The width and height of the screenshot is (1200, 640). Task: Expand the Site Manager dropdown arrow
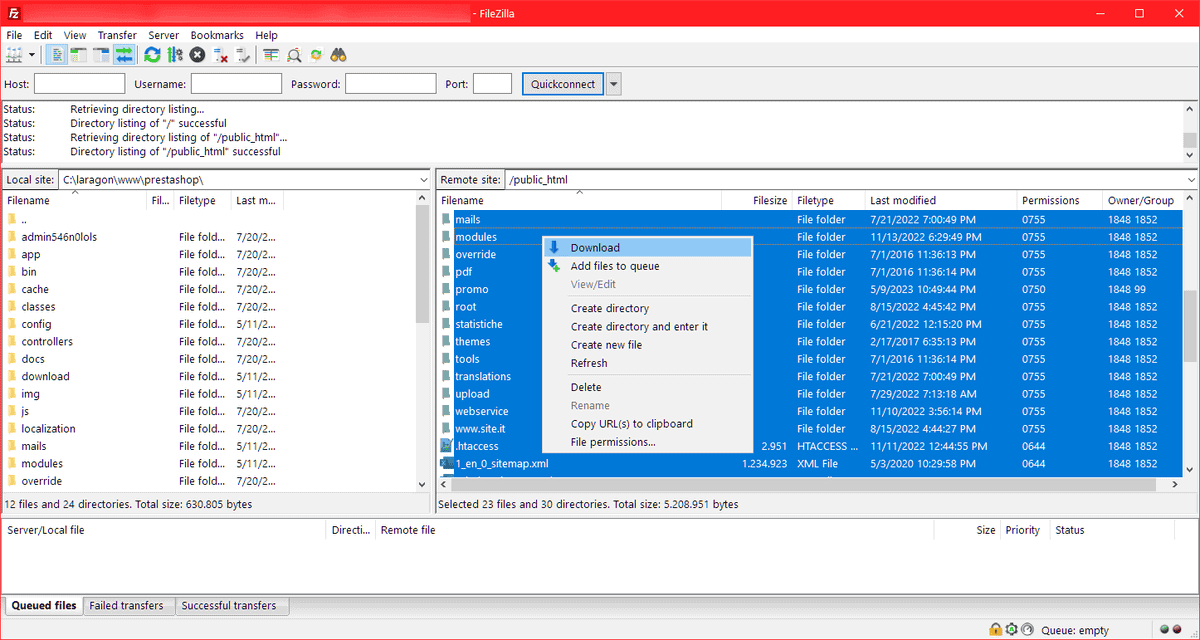tap(32, 55)
